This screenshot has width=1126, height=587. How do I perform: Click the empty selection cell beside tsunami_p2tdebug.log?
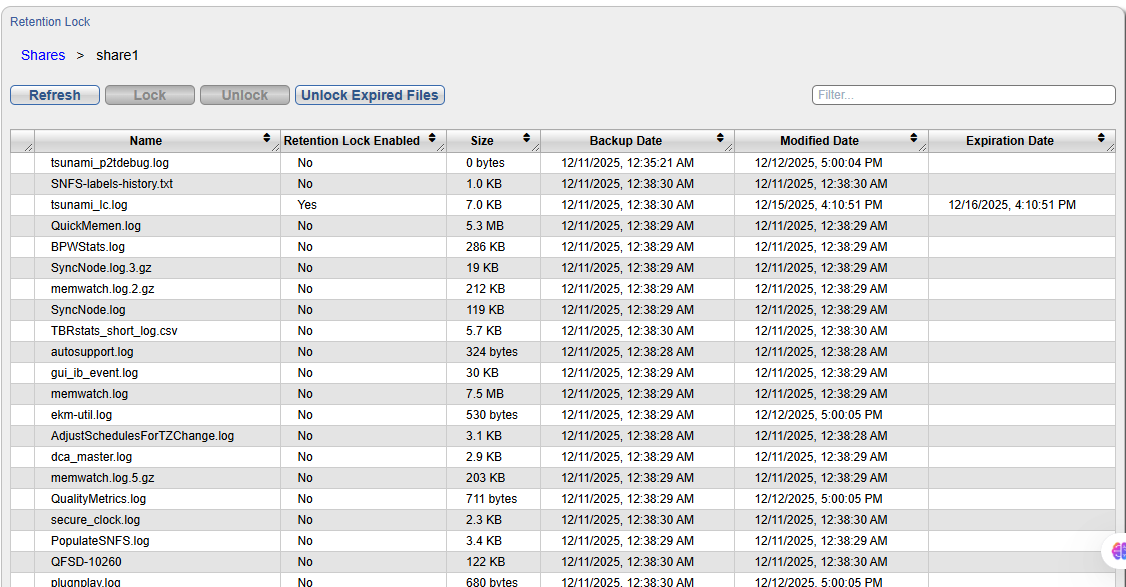click(x=22, y=163)
